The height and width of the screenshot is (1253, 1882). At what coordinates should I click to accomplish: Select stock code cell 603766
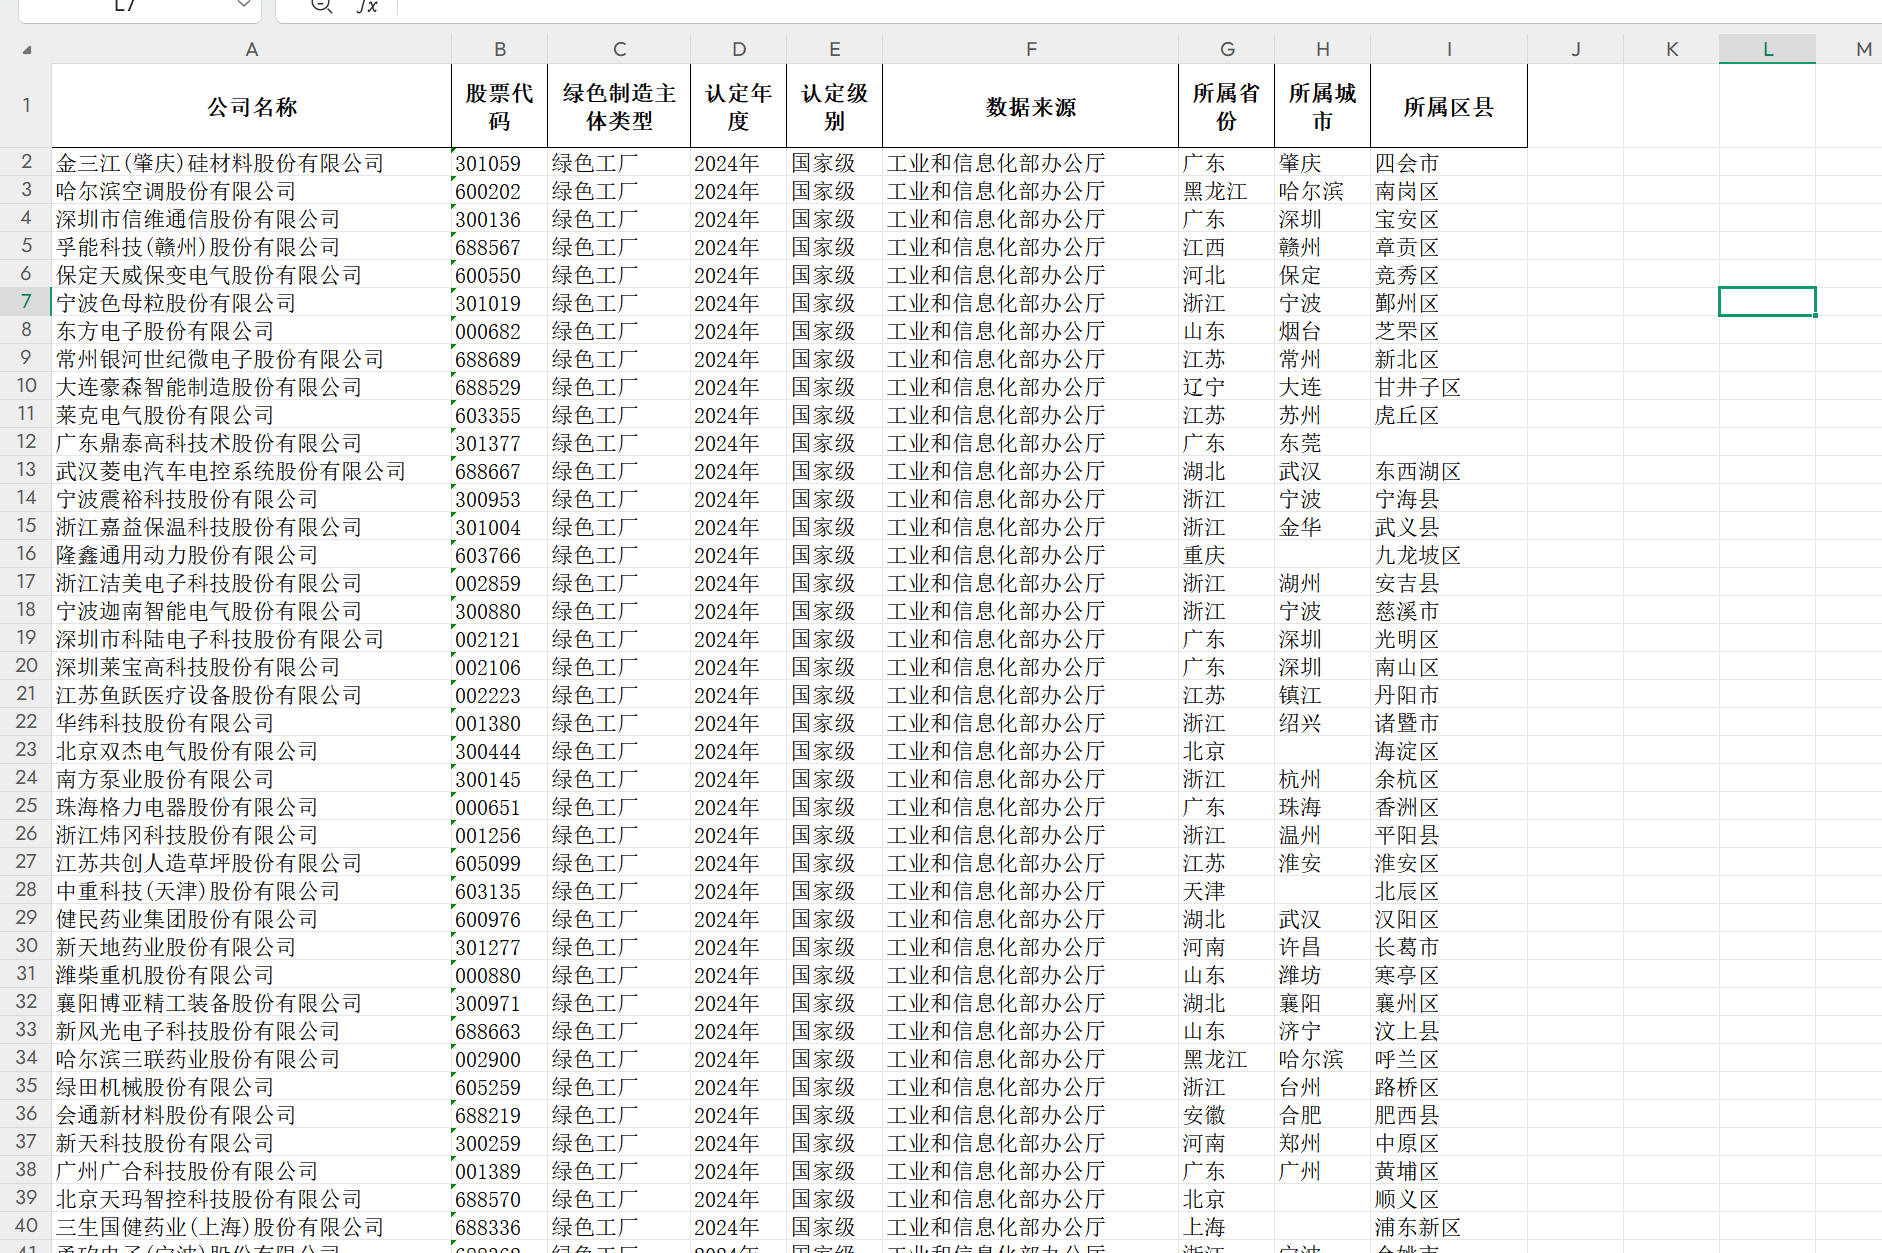coord(499,555)
